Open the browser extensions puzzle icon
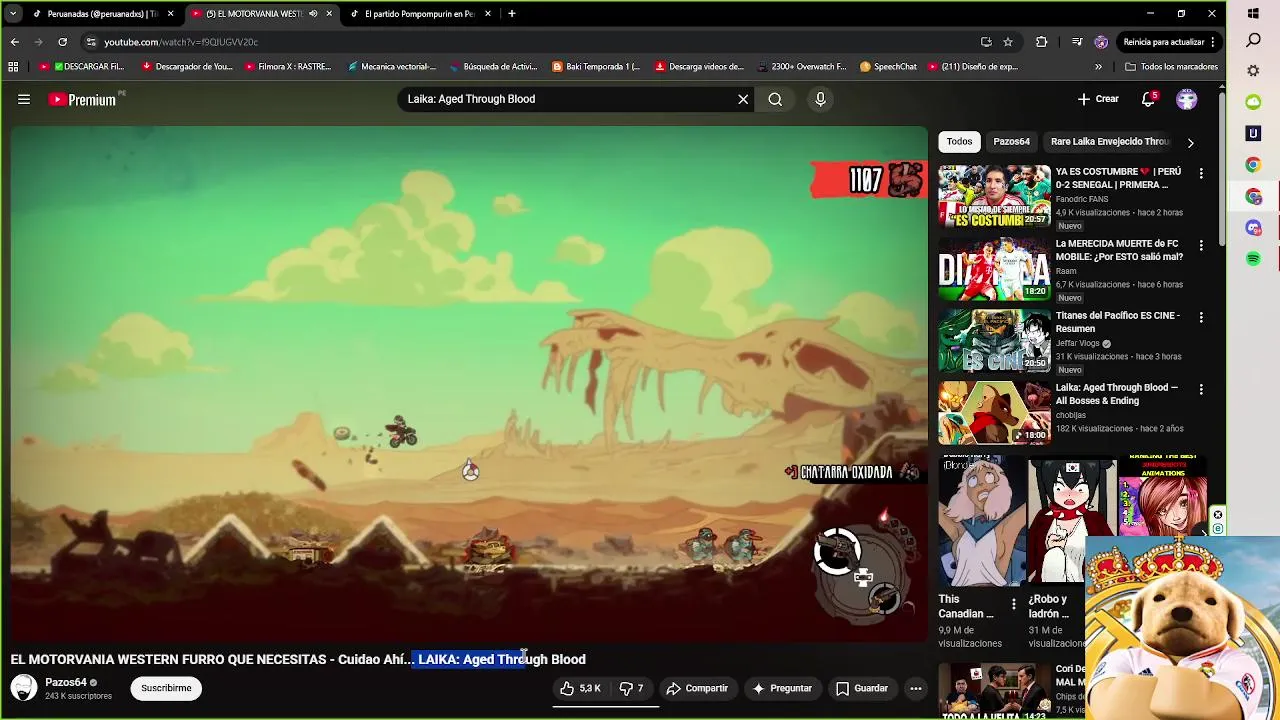Image resolution: width=1280 pixels, height=720 pixels. coord(1041,42)
